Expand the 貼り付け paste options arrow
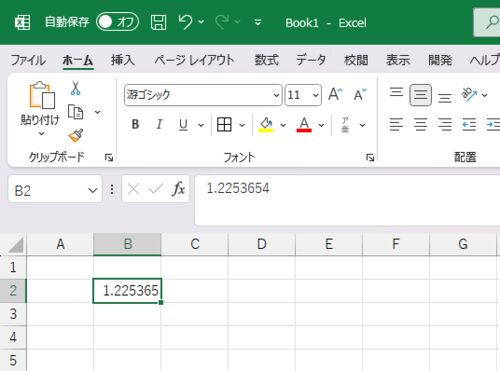This screenshot has width=500, height=371. pos(41,134)
